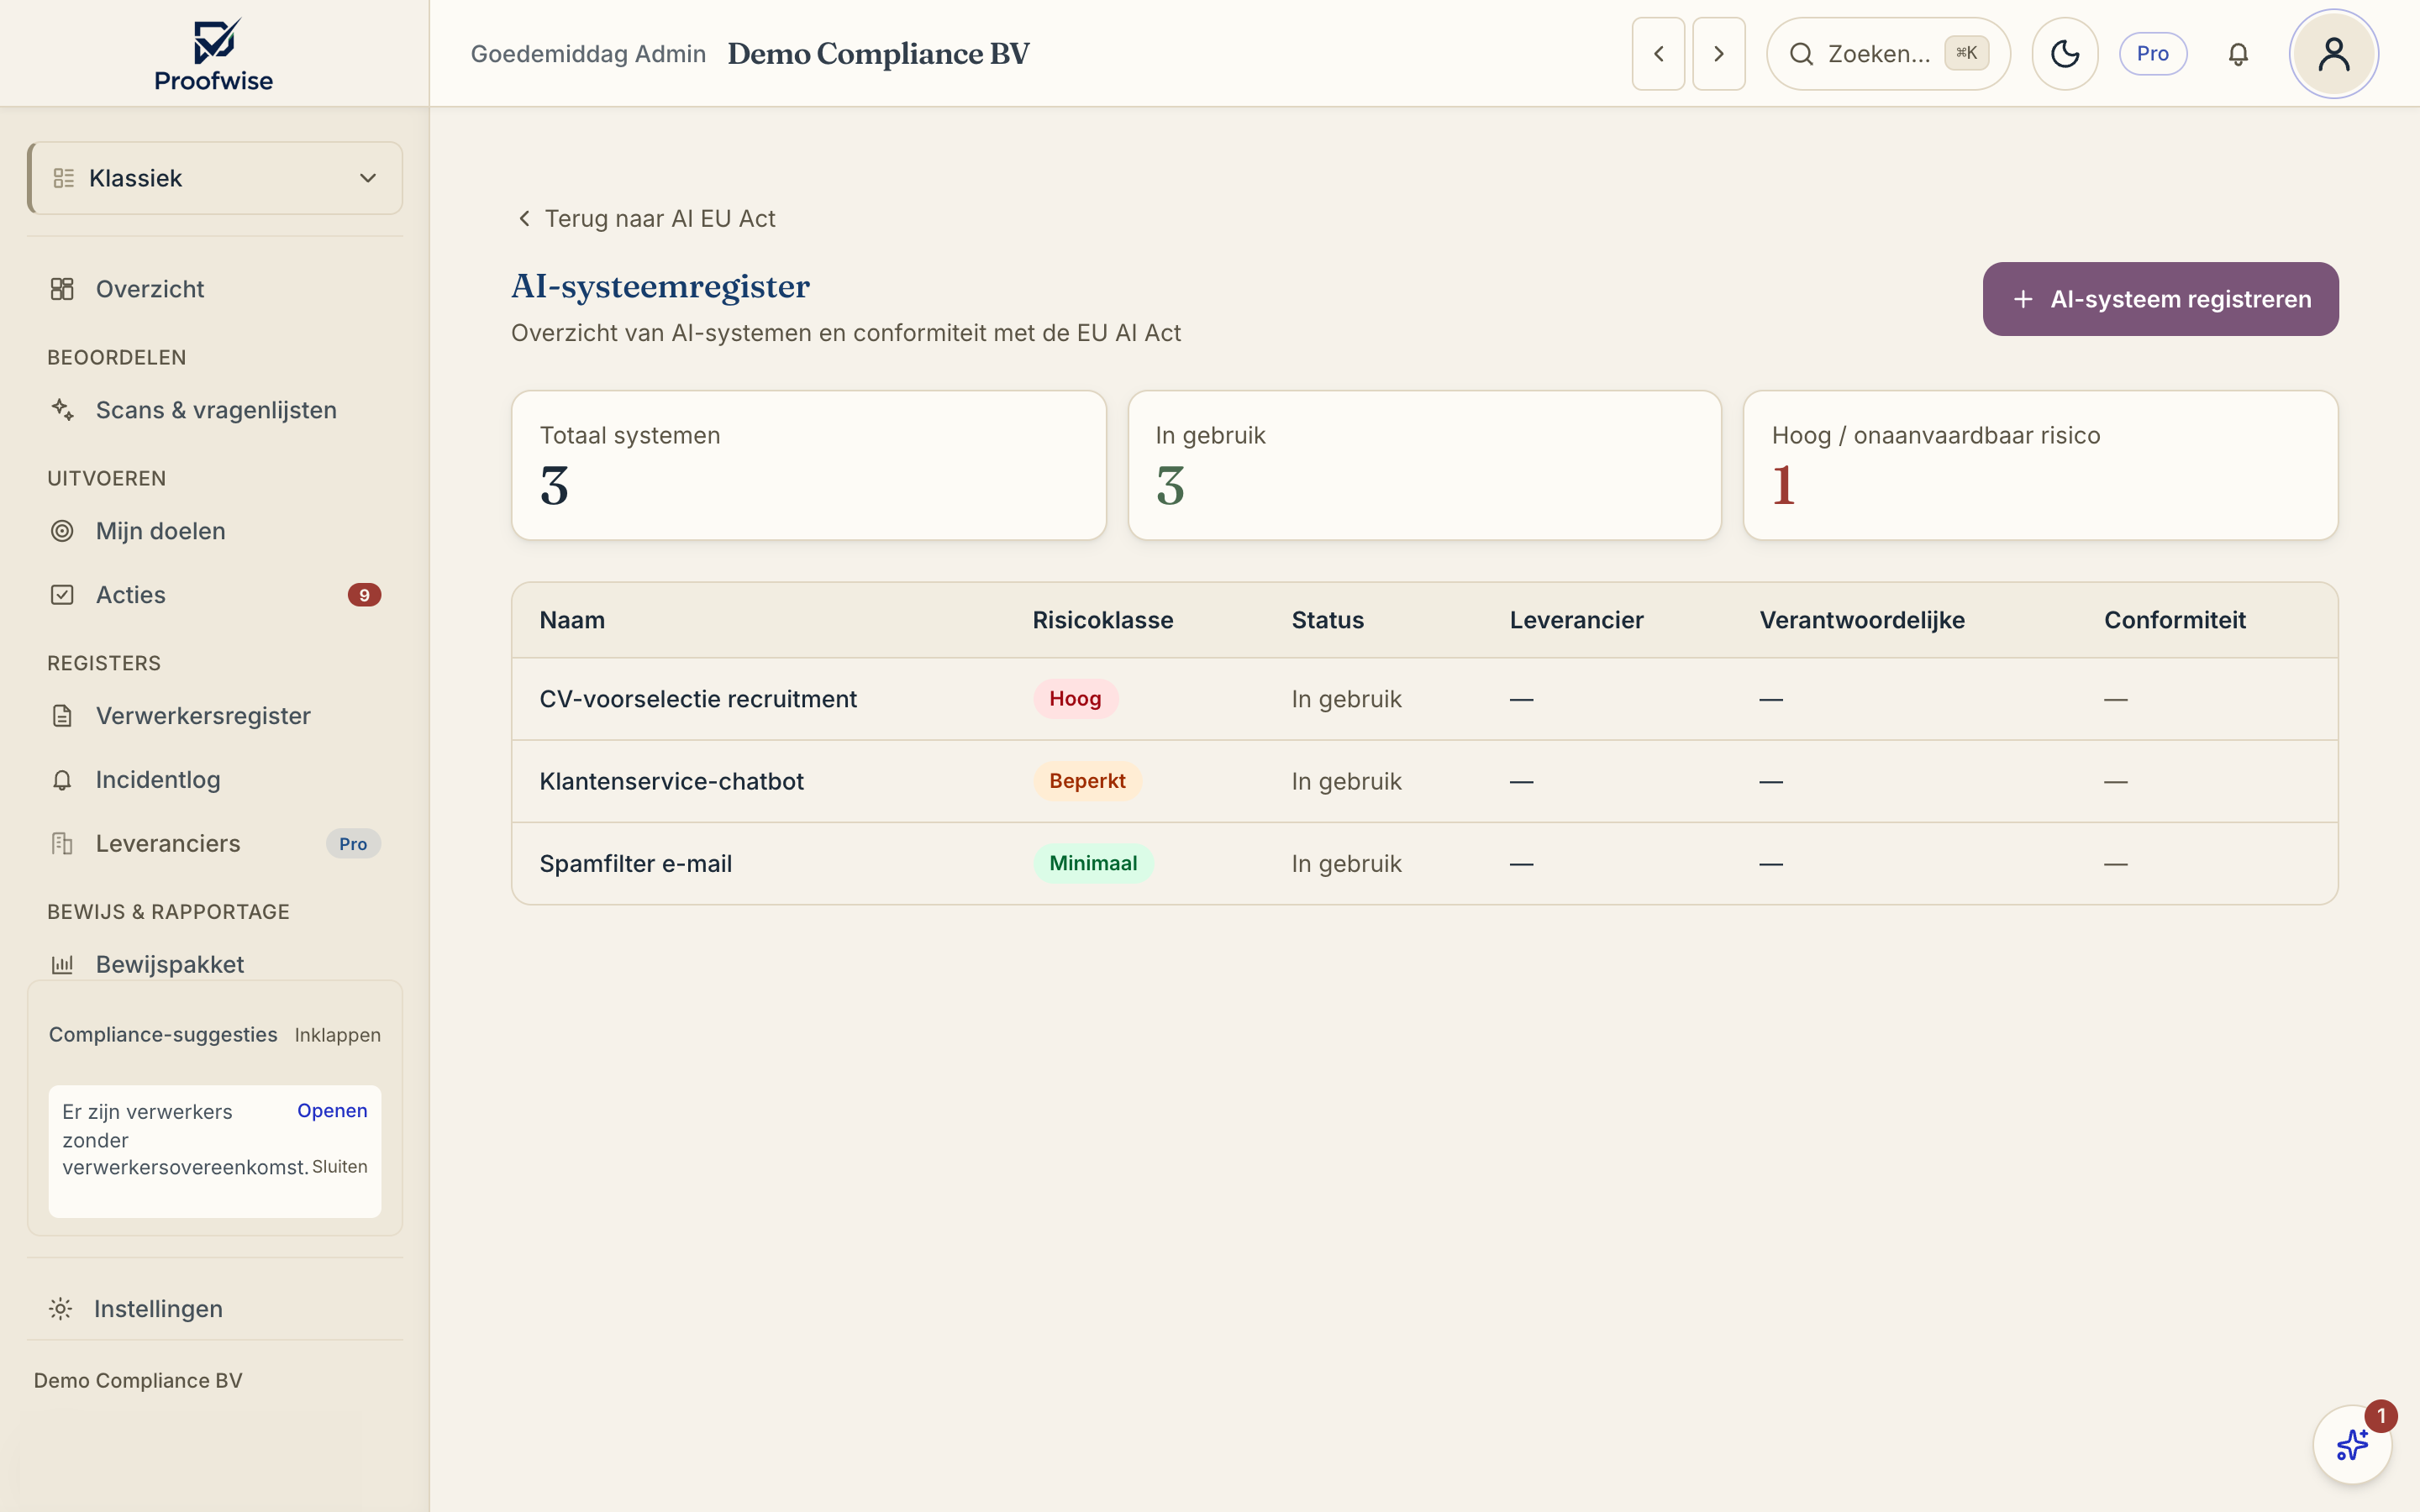Click the Beperkt risk badge
This screenshot has height=1512, width=2420.
coord(1087,781)
